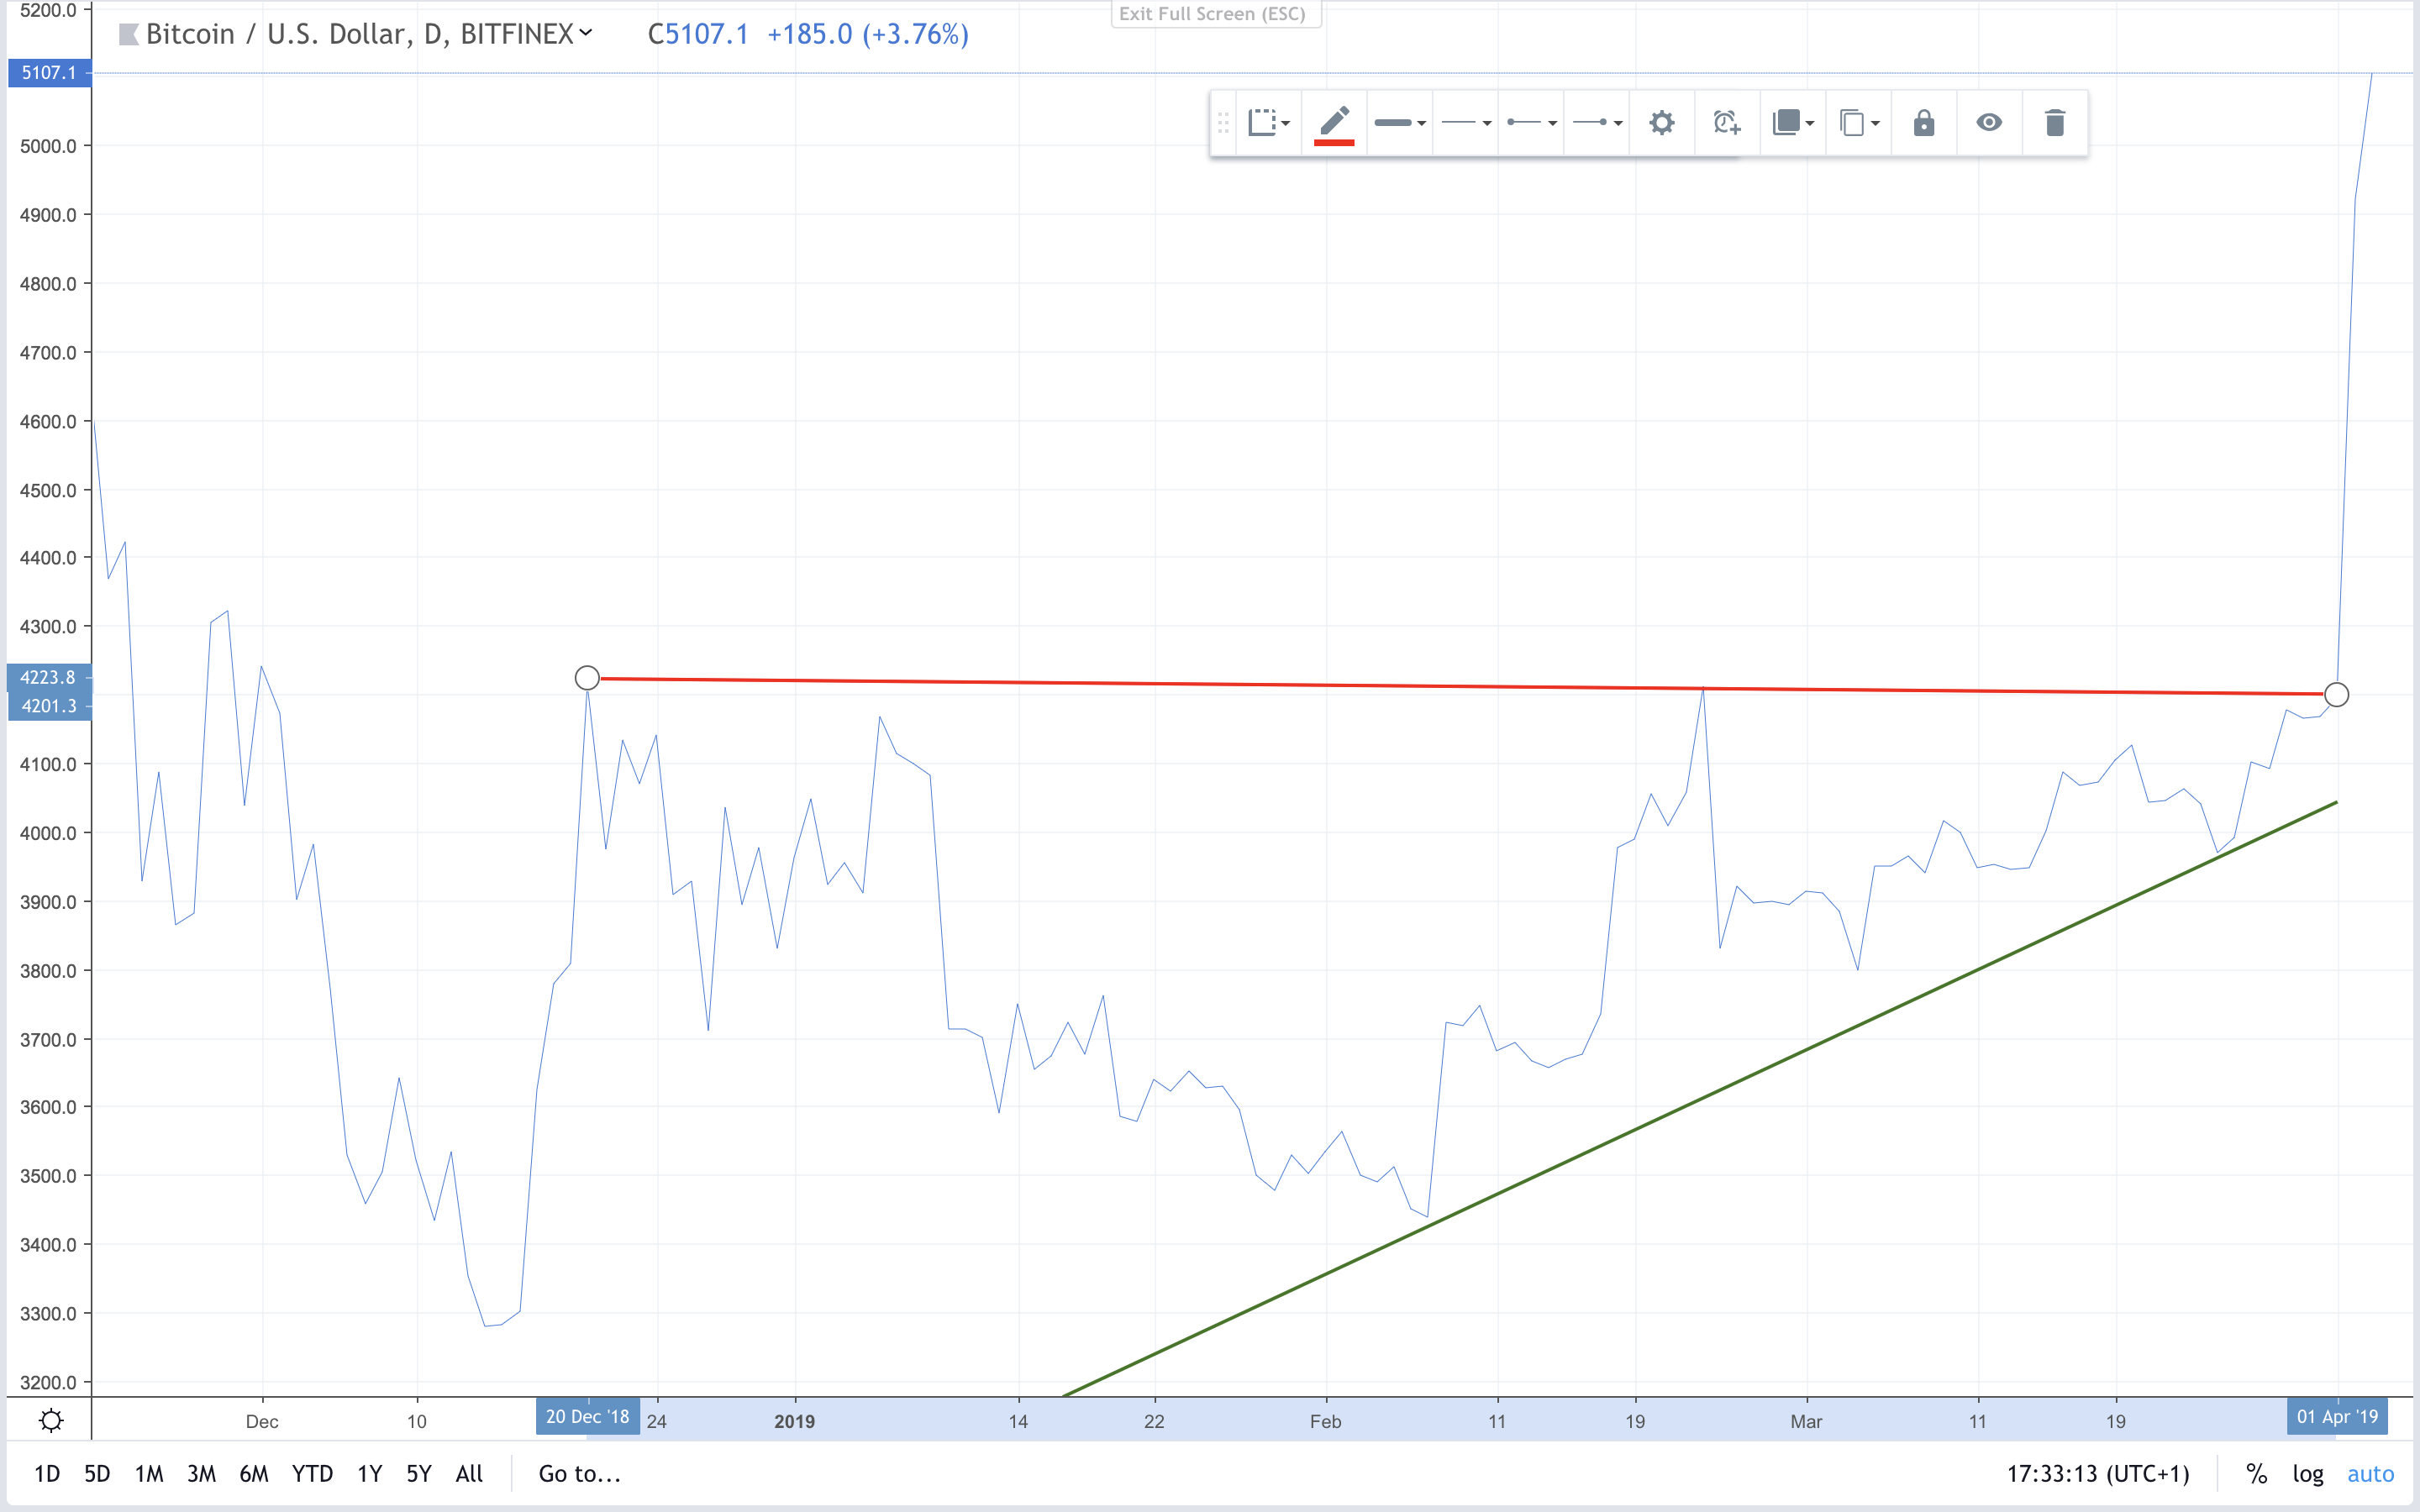Open chart settings gear at bottom left
The width and height of the screenshot is (2420, 1512).
[x=51, y=1420]
